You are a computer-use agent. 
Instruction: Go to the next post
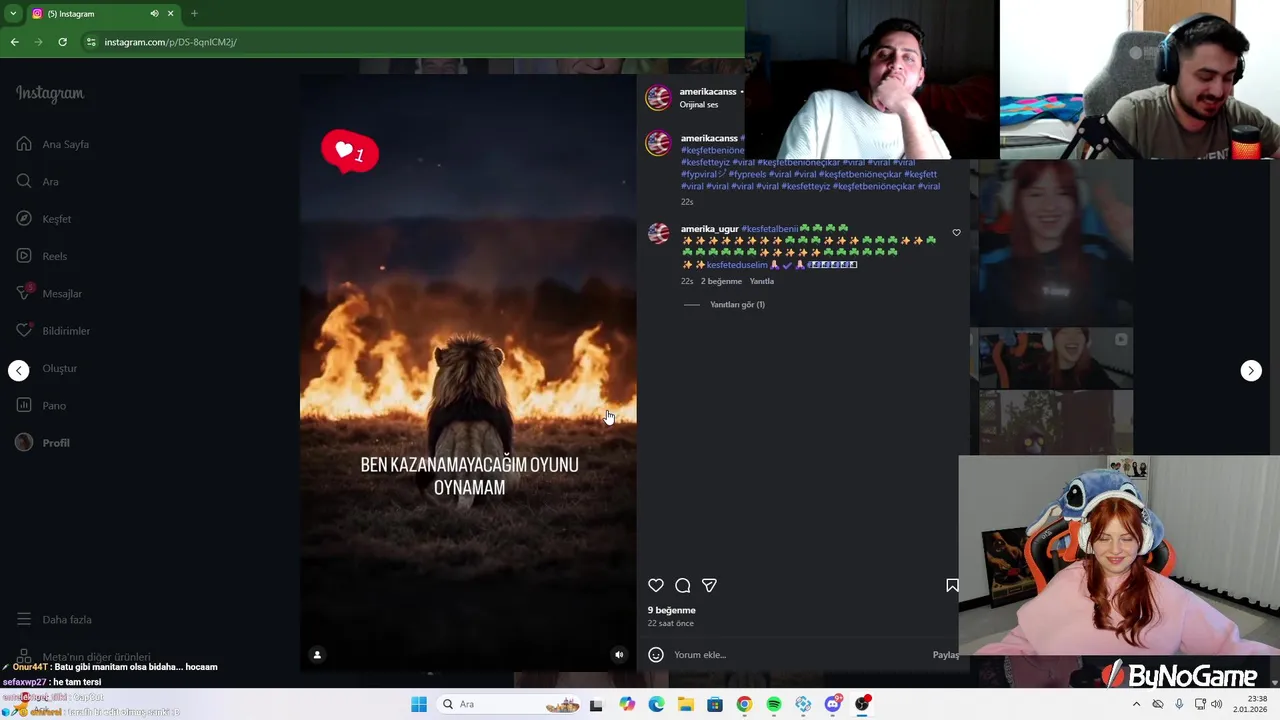click(x=1251, y=370)
